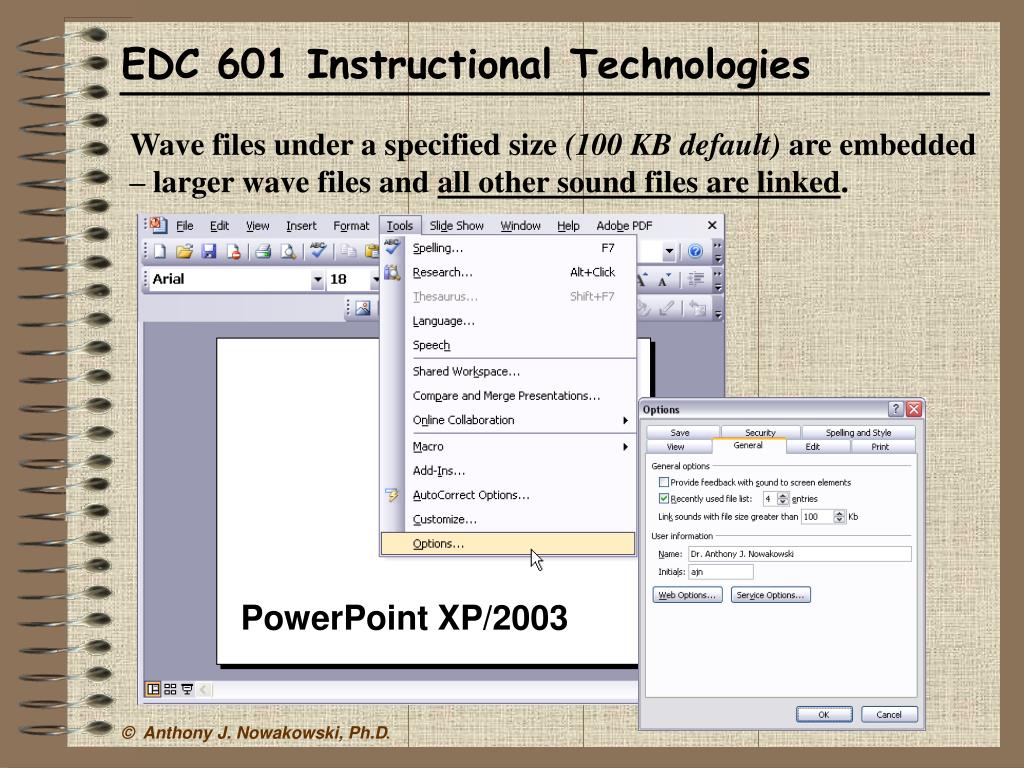
Task: Click the Save floppy disk icon
Action: click(209, 251)
